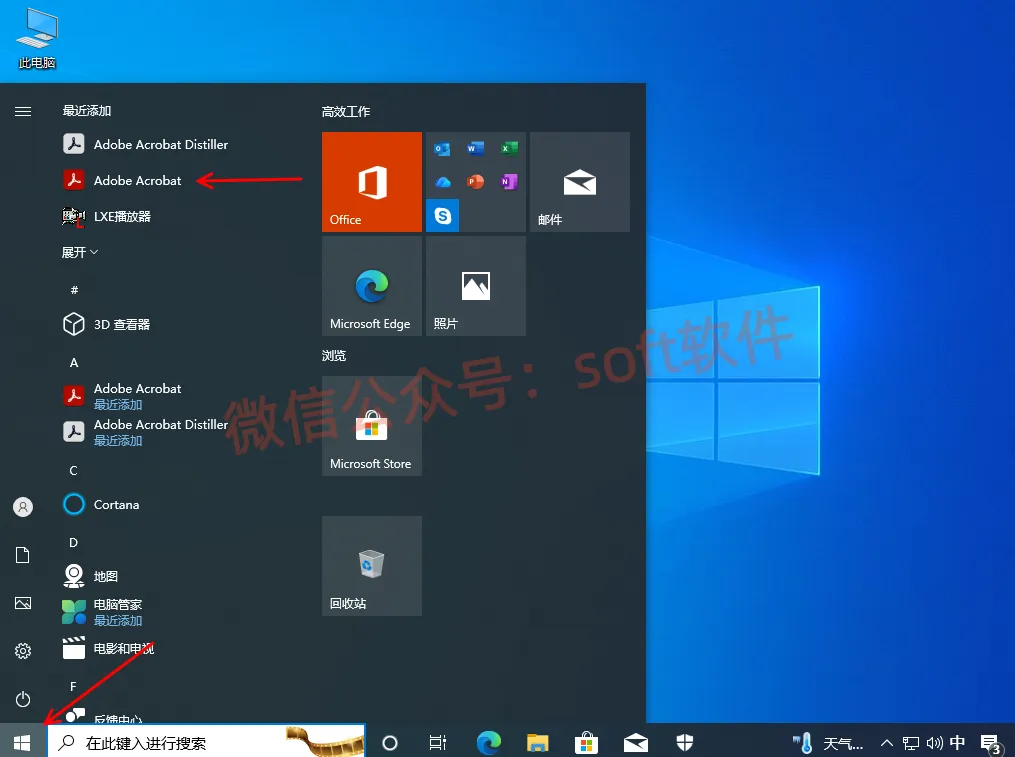This screenshot has width=1015, height=757.
Task: Open the 邮件 mail tile
Action: 580,182
